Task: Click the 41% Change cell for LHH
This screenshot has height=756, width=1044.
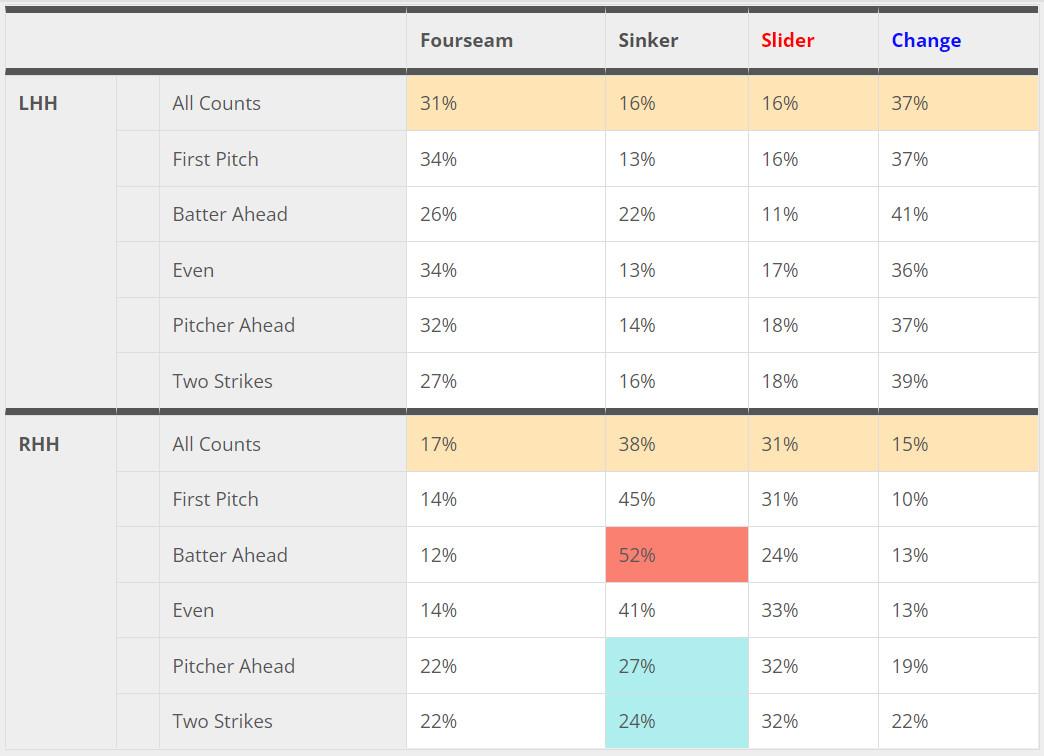Action: pyautogui.click(x=910, y=214)
